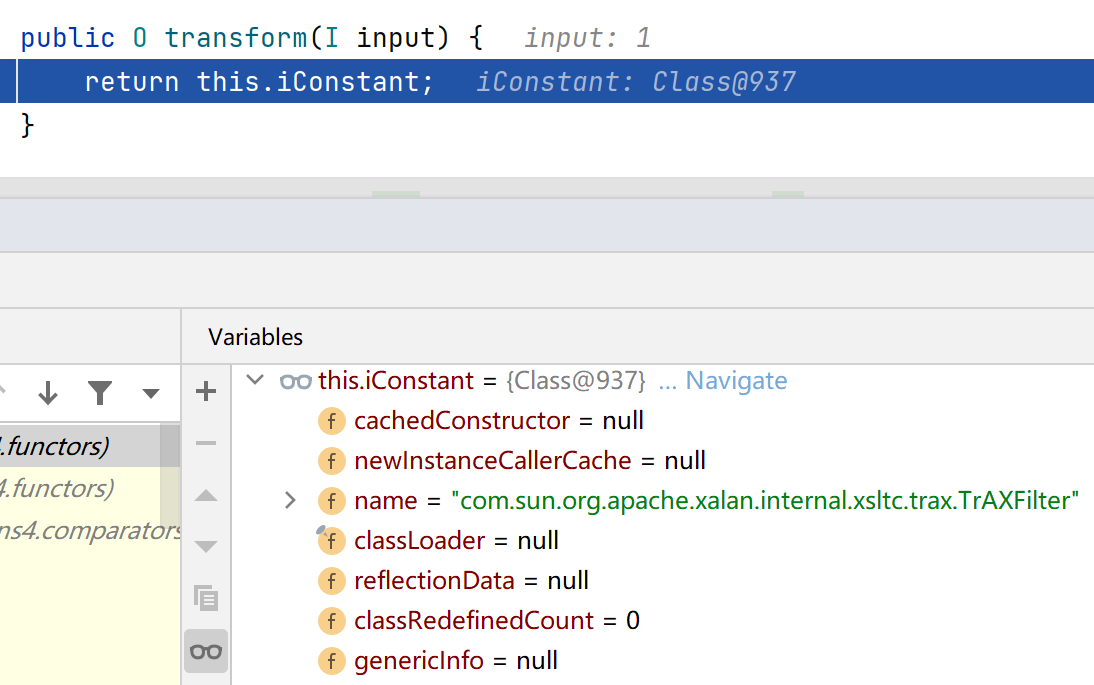Collapse the this.iConstant watch node

tap(256, 381)
